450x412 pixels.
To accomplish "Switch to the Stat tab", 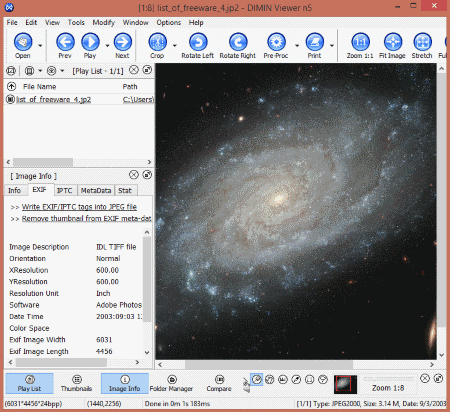I will click(125, 190).
